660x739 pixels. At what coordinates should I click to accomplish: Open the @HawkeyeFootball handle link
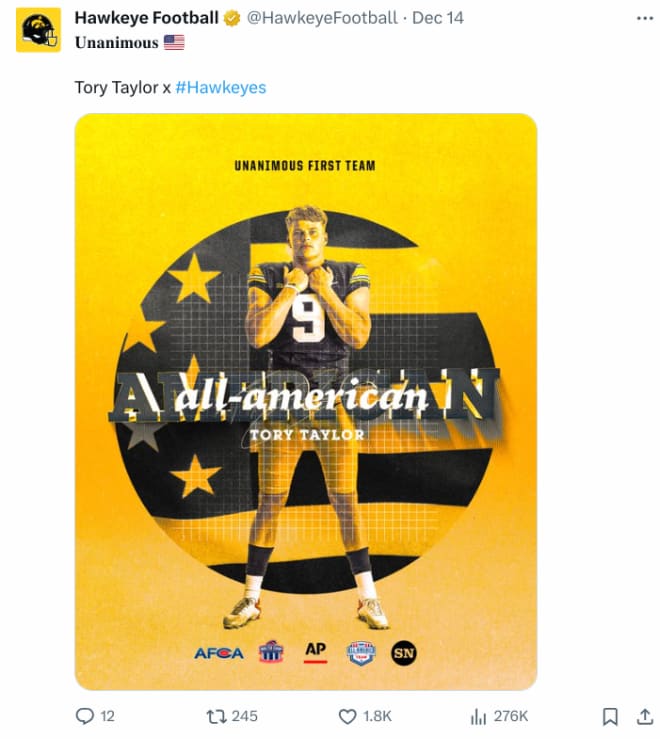pos(322,18)
